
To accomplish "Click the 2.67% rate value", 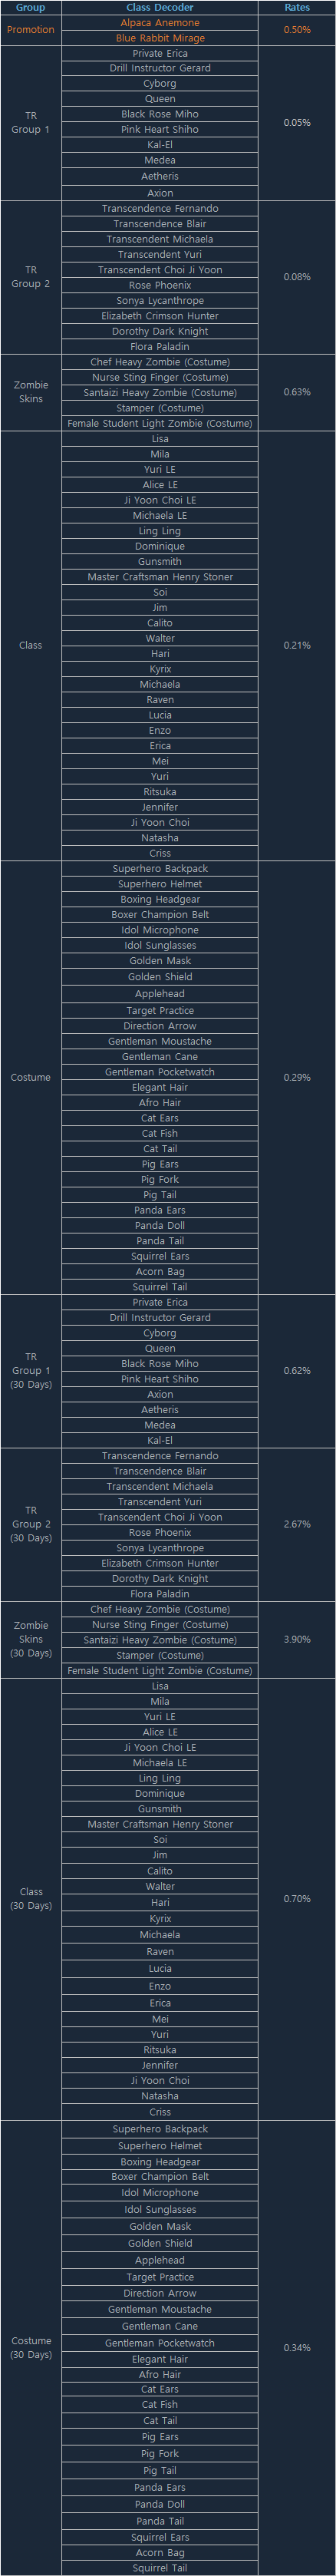I will tap(297, 1524).
